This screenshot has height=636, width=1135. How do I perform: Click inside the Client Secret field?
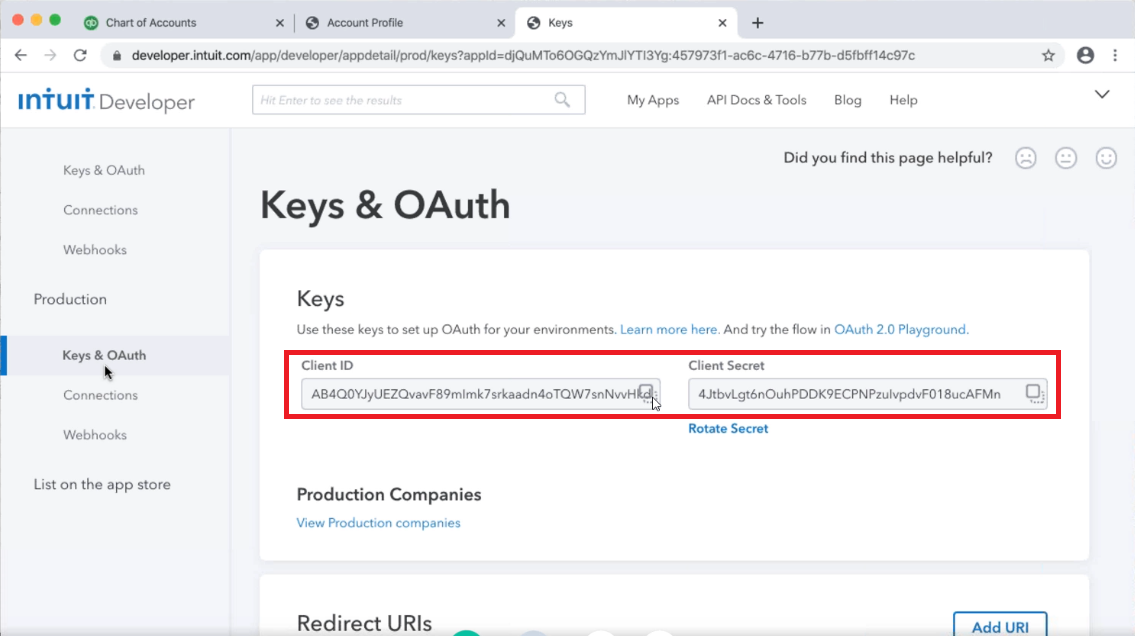pos(867,394)
